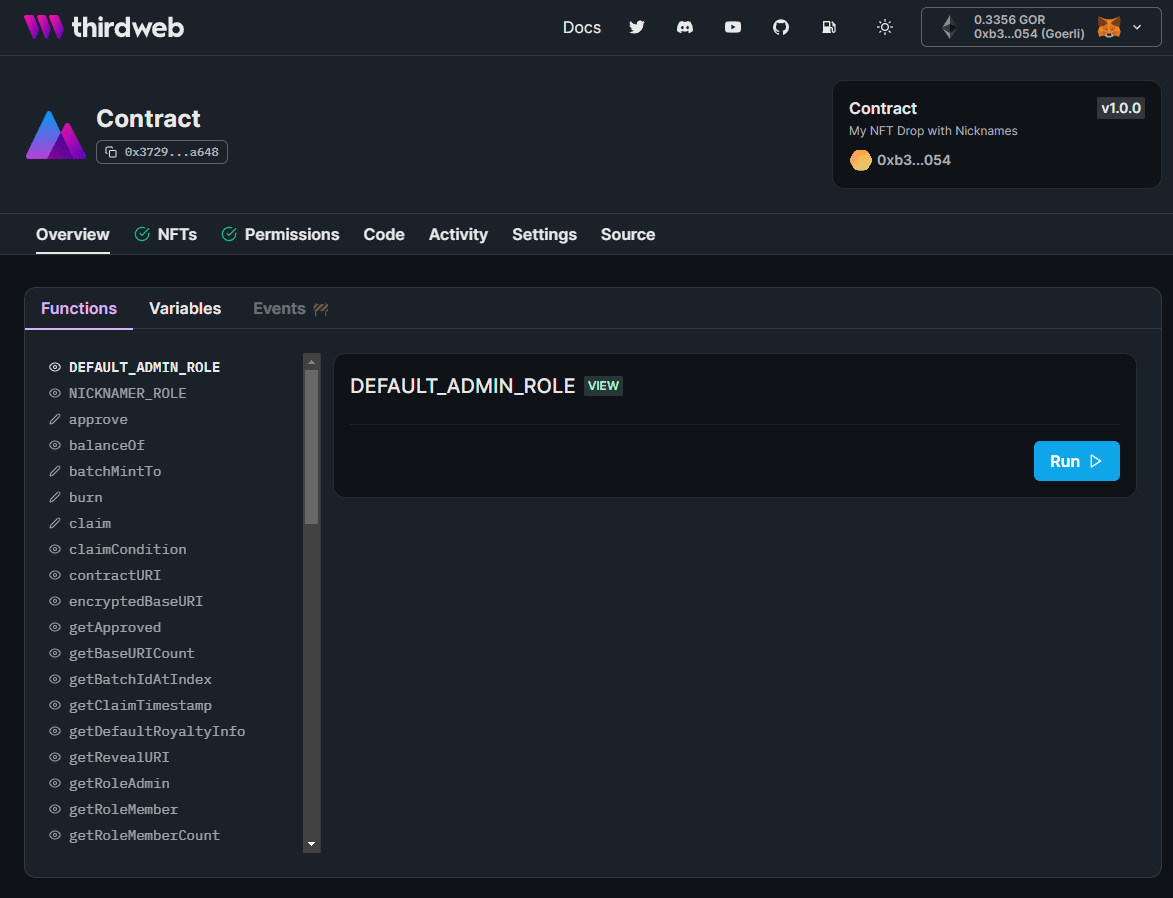This screenshot has width=1173, height=898.
Task: Open the GitHub link in the header
Action: (781, 27)
